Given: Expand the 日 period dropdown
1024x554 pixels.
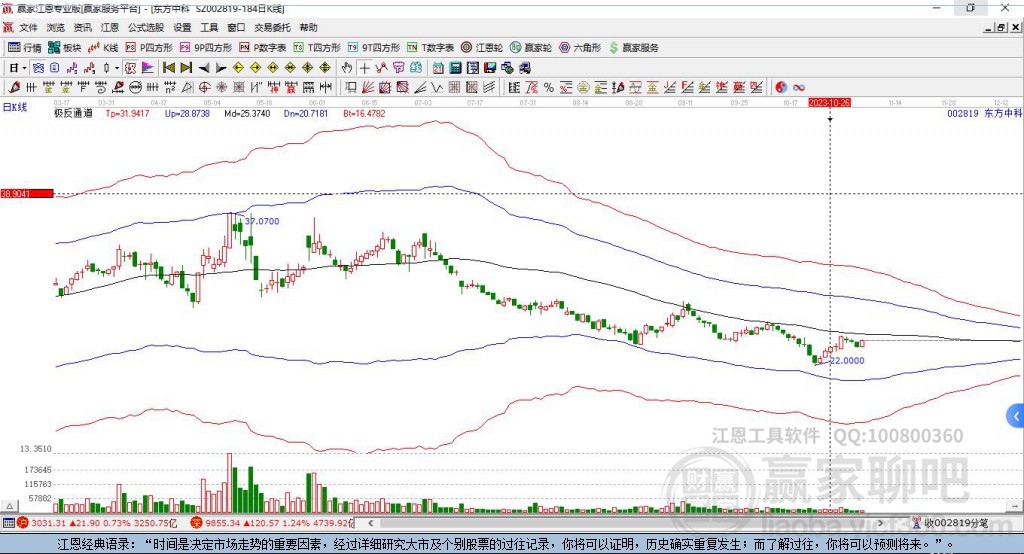Looking at the screenshot, I should tap(24, 68).
